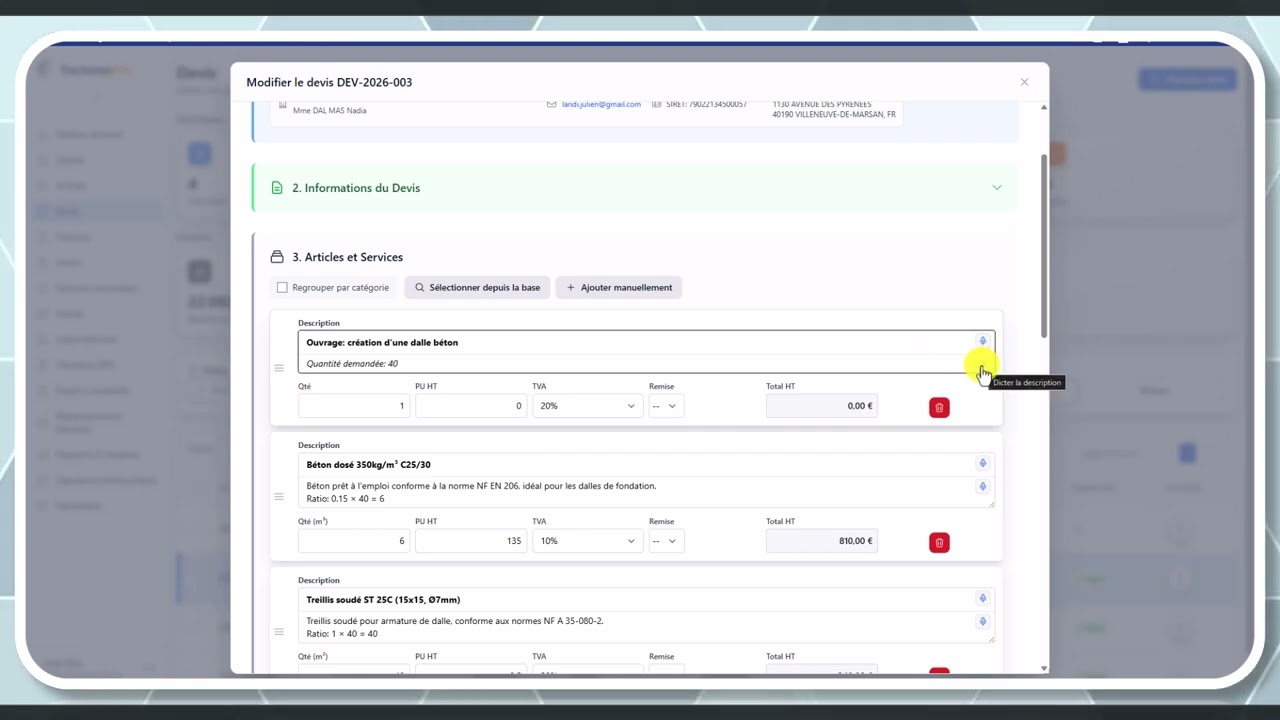
Task: Grab the drag handle of the Ouvrage row
Action: click(x=279, y=368)
